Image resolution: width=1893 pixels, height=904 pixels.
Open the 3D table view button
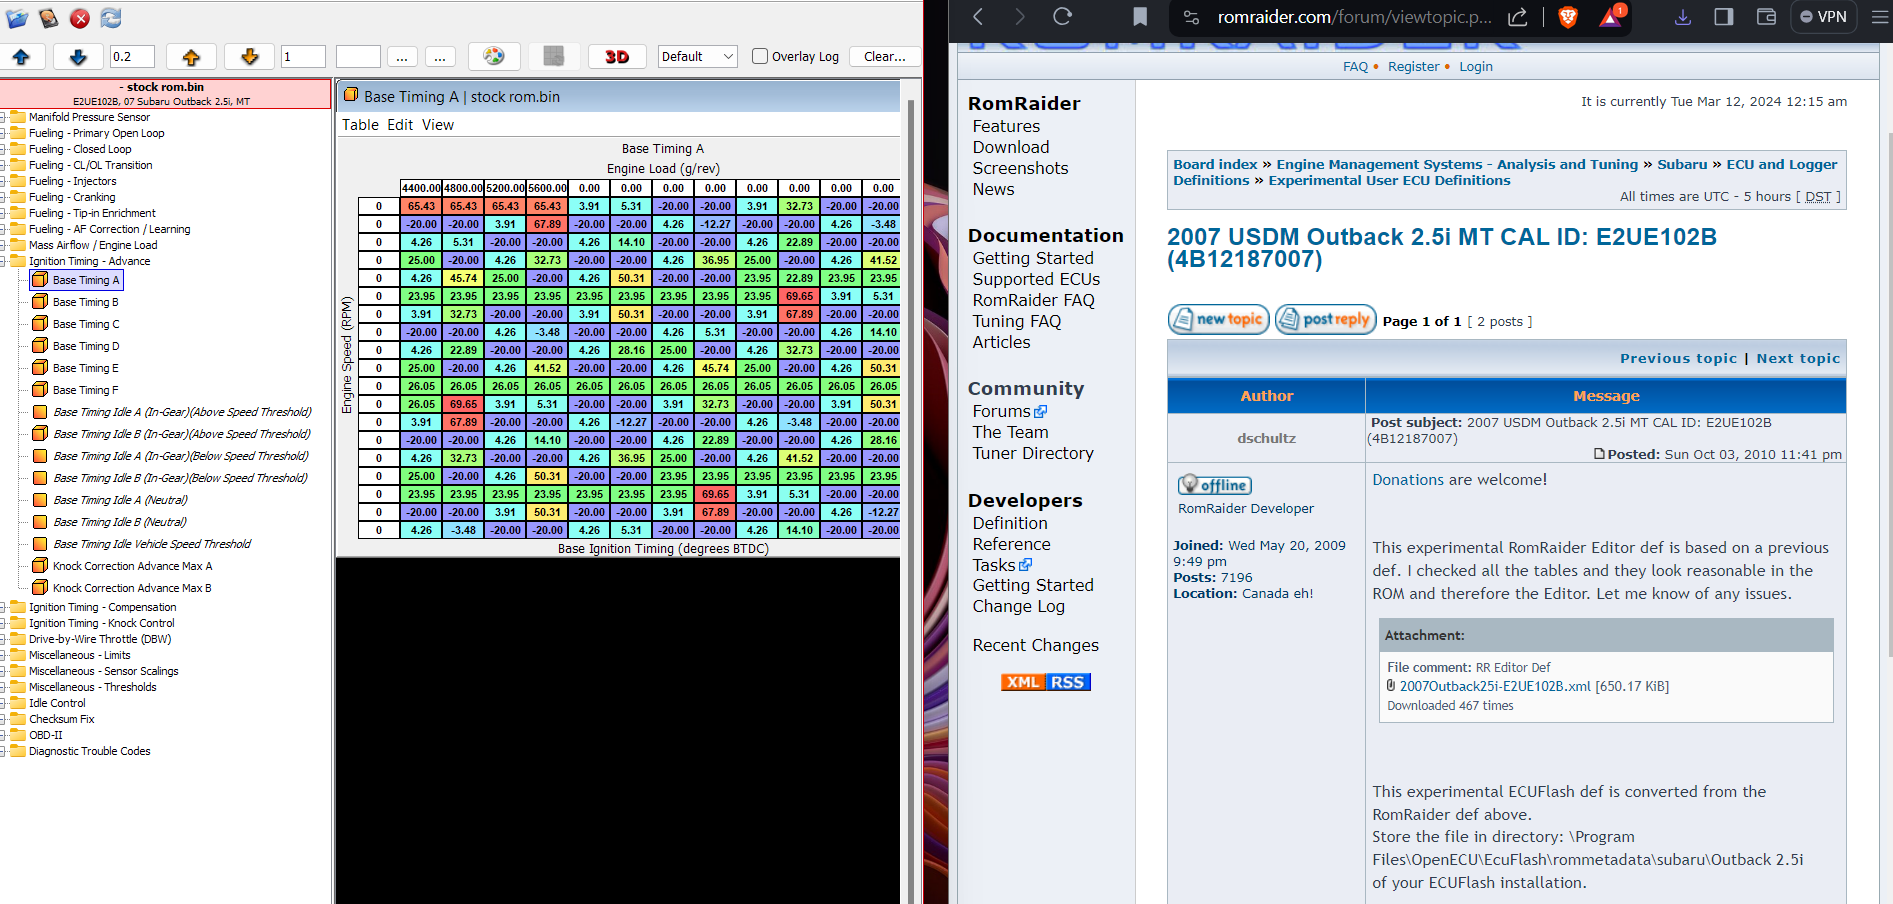[617, 57]
